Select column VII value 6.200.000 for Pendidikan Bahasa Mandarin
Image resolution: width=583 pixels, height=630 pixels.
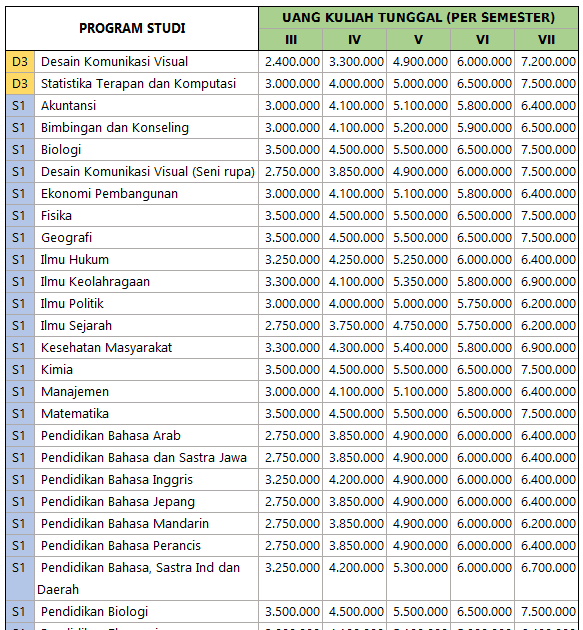(548, 524)
